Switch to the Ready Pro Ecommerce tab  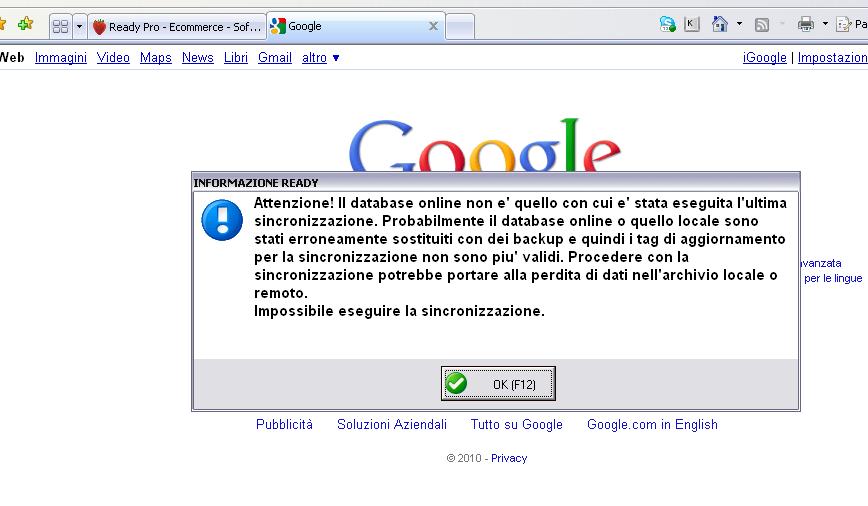177,27
